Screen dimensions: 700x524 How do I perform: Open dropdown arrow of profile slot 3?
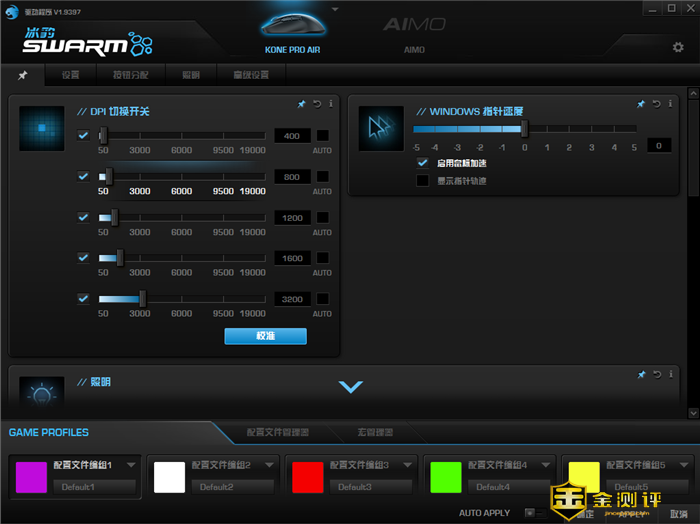[405, 466]
